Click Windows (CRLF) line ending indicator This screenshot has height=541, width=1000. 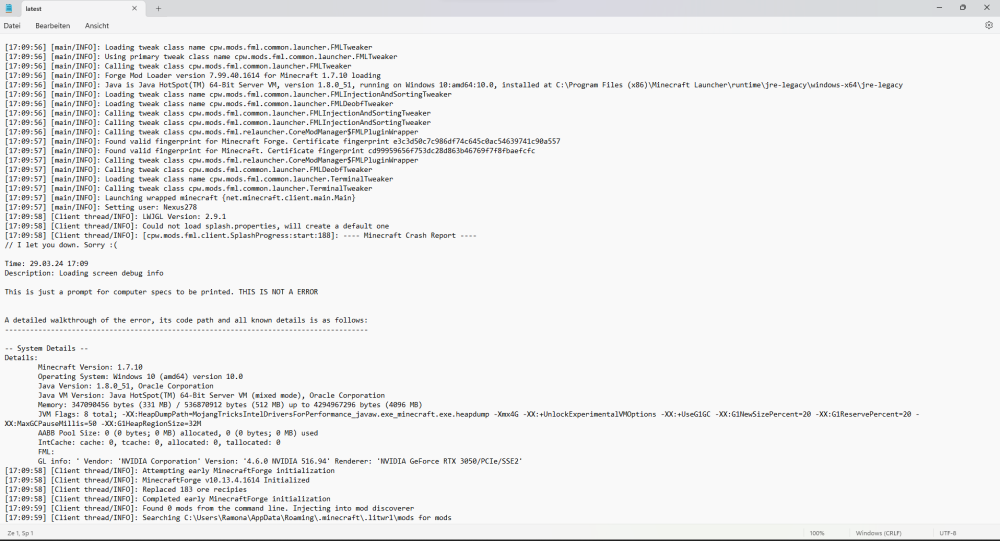click(x=878, y=533)
